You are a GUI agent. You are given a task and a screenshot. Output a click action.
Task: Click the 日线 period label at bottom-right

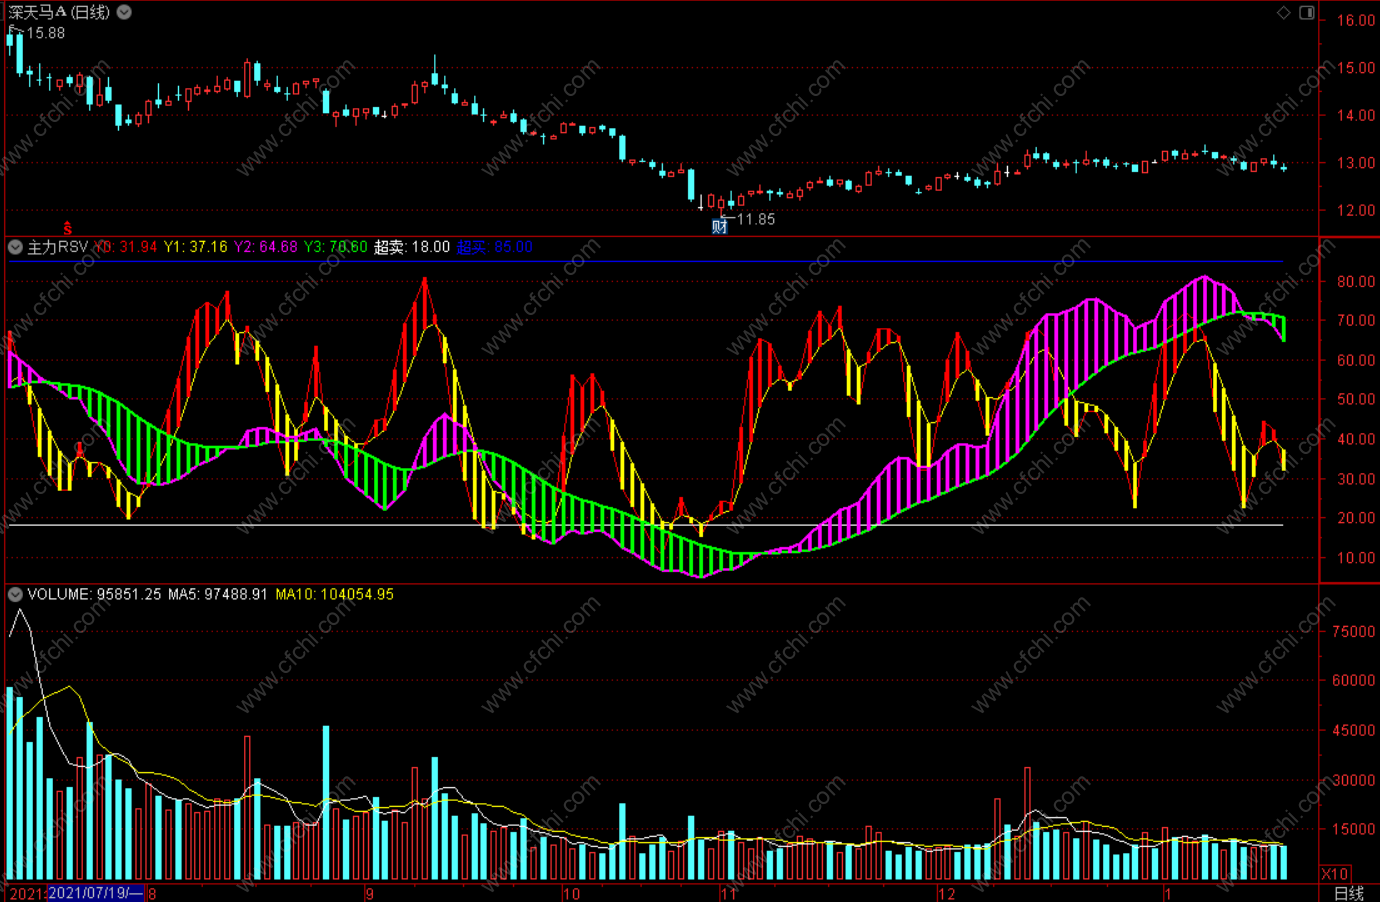pyautogui.click(x=1349, y=893)
